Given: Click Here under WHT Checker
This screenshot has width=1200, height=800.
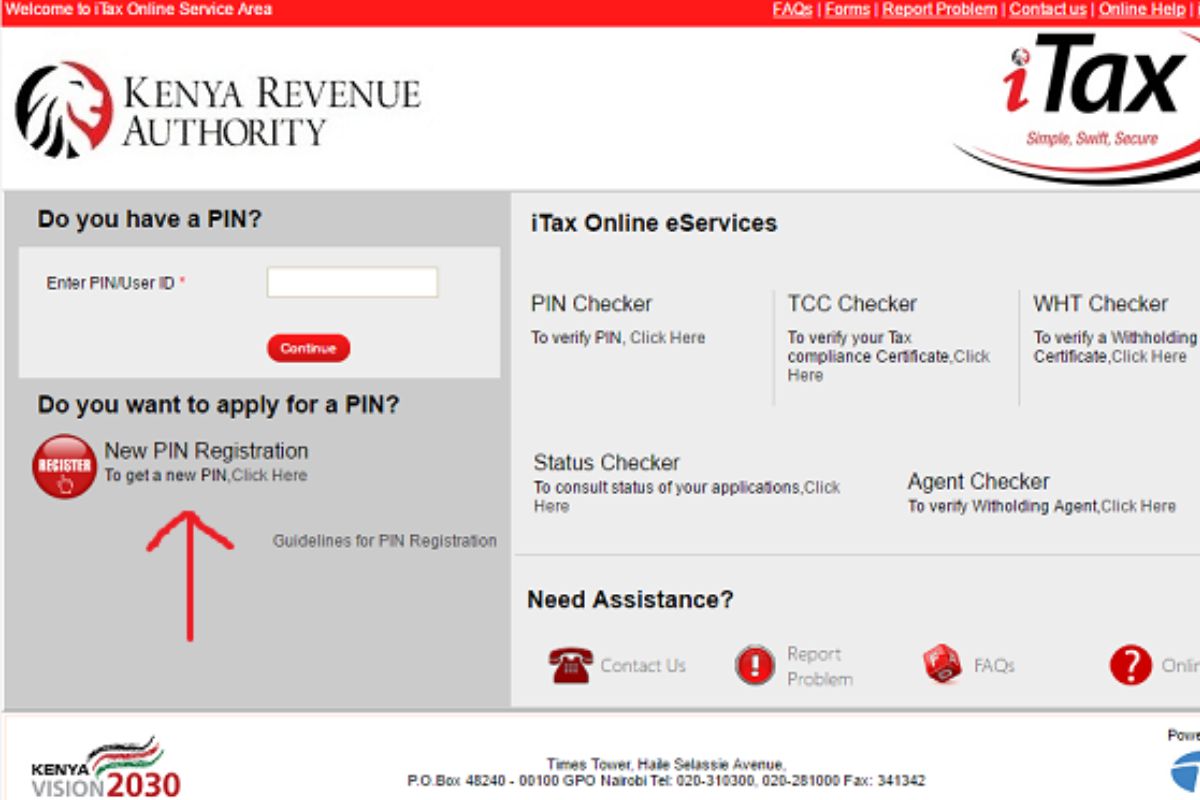Looking at the screenshot, I should click(x=1149, y=357).
